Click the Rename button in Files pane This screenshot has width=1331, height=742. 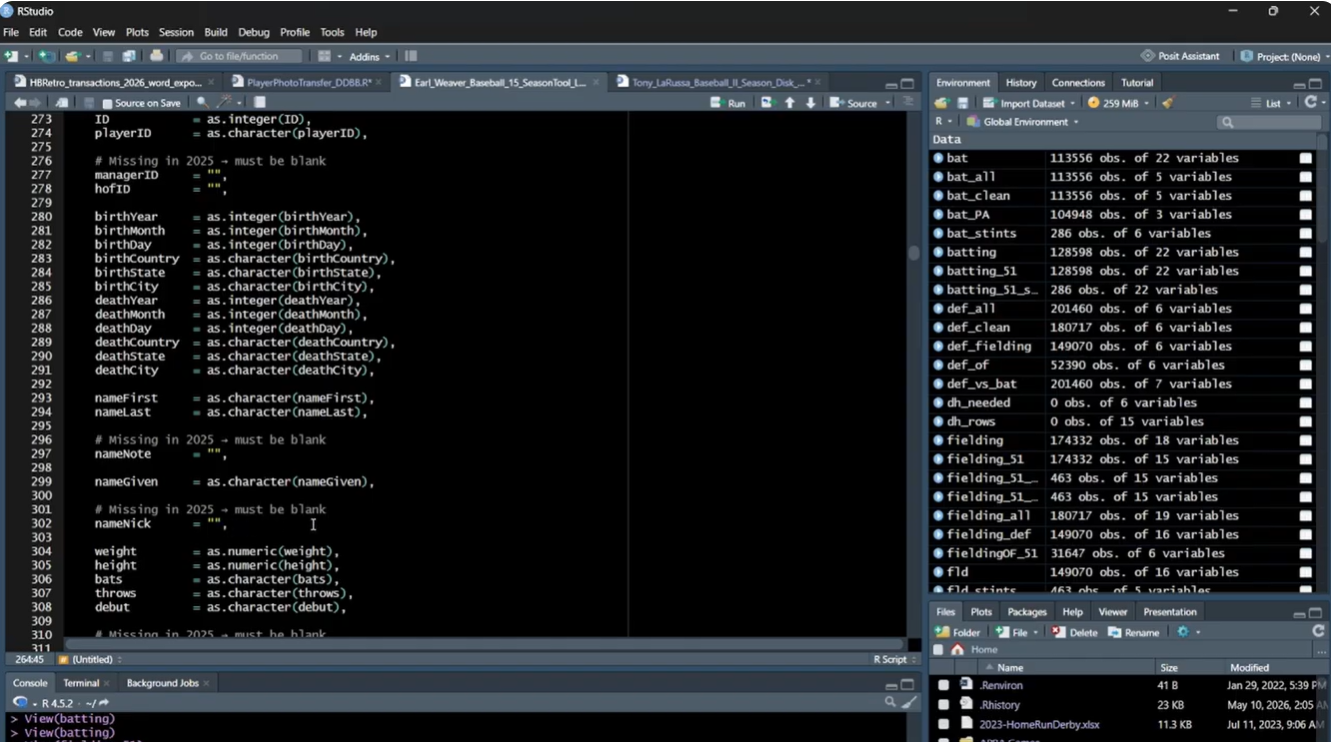pyautogui.click(x=1134, y=632)
